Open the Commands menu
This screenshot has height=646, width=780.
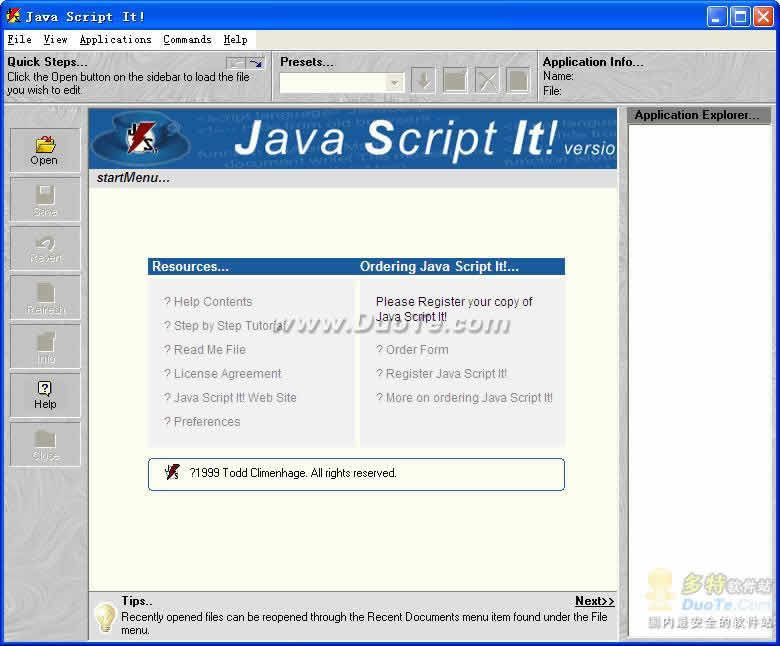[187, 39]
